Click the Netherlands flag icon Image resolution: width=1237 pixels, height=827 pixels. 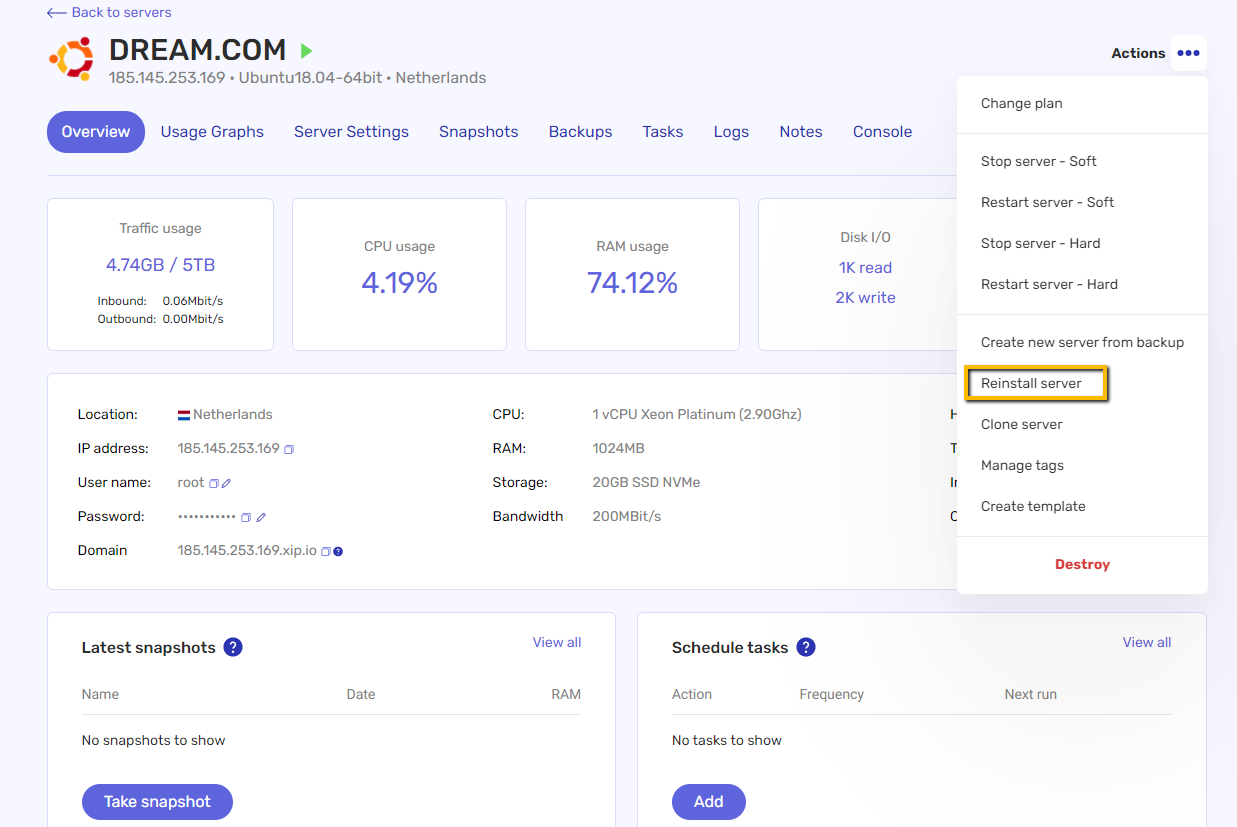[184, 415]
